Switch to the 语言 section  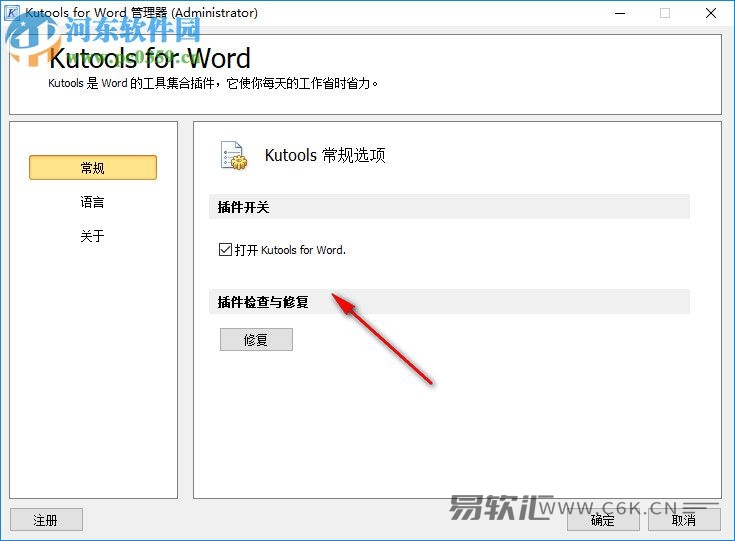pos(92,202)
